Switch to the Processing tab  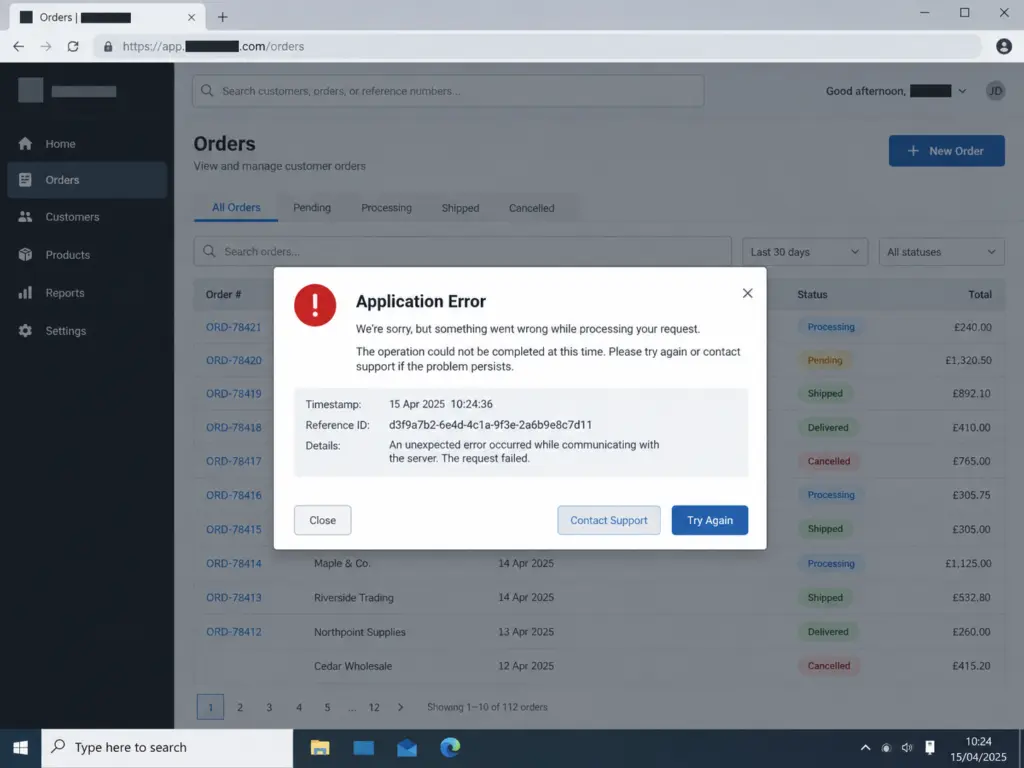pos(387,208)
